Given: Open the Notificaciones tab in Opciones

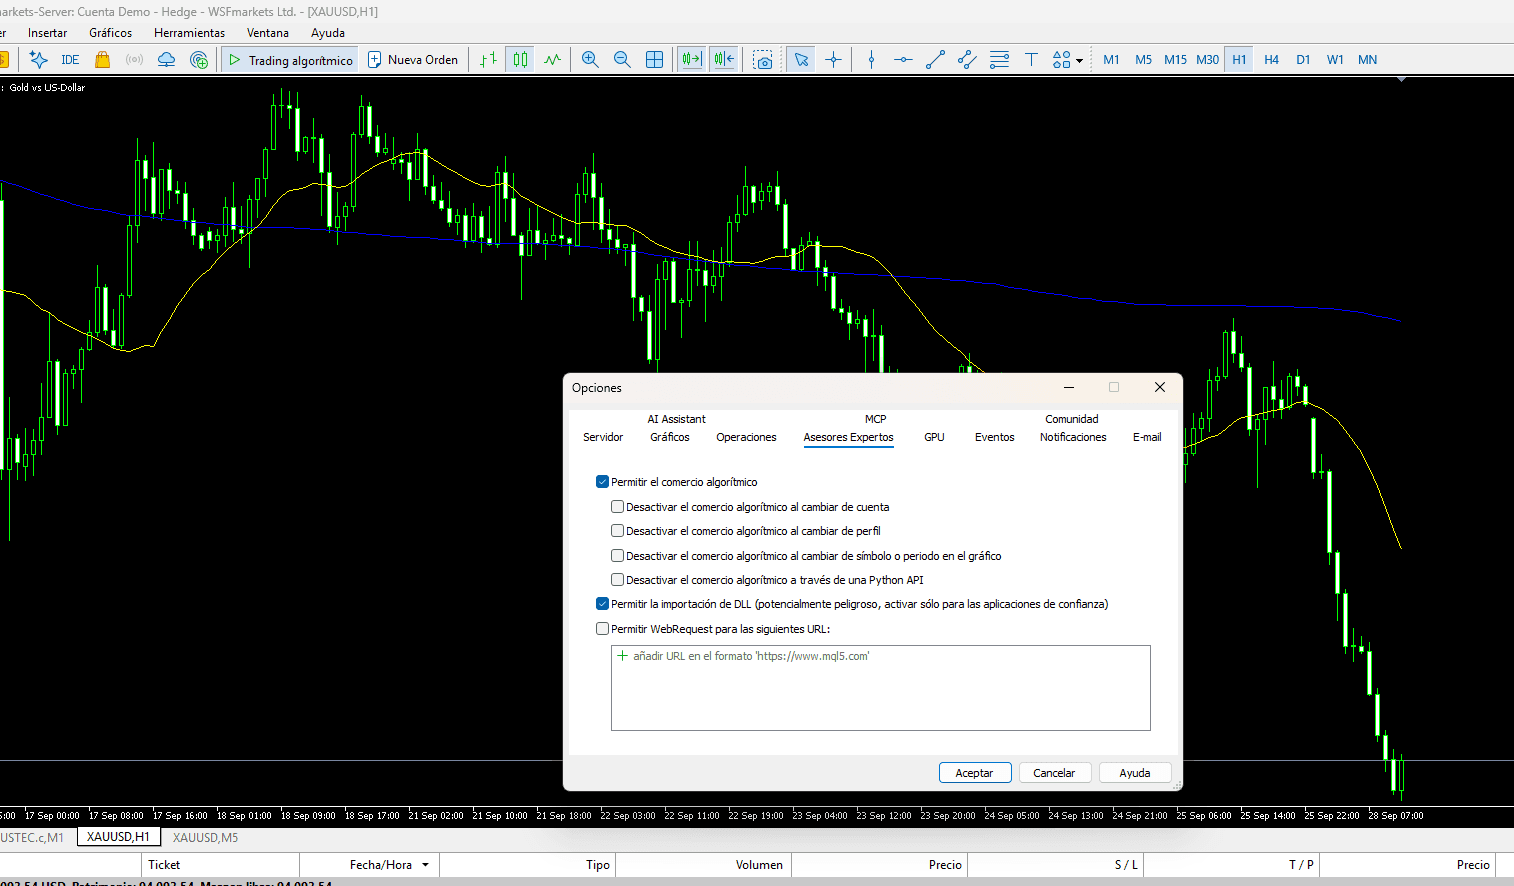Looking at the screenshot, I should point(1073,437).
